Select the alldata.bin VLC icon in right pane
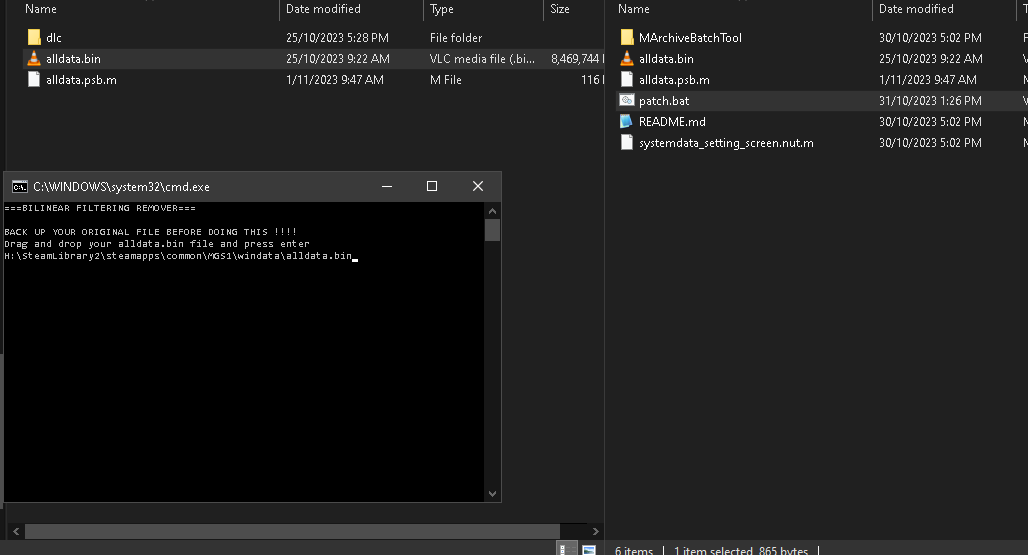 tap(627, 58)
